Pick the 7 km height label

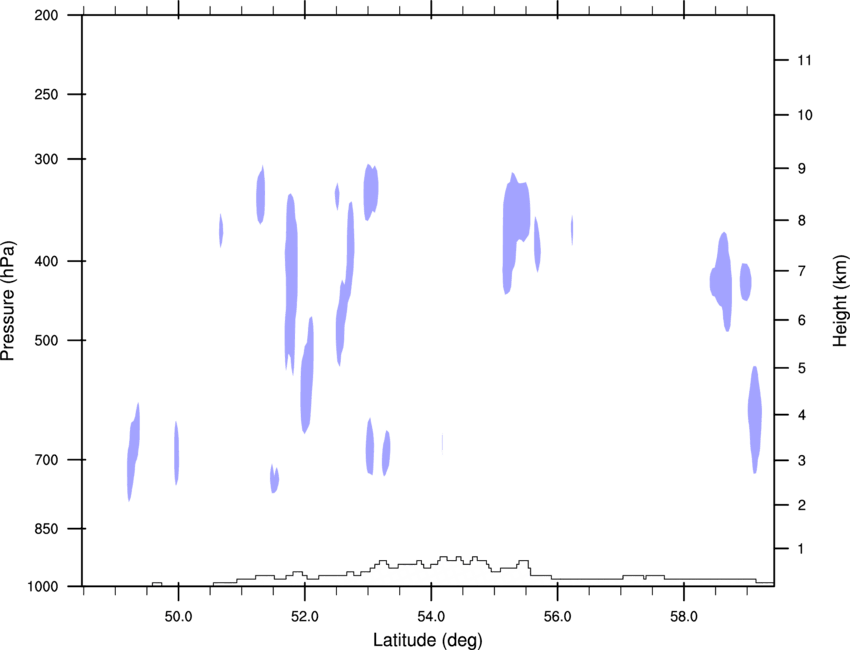point(802,271)
